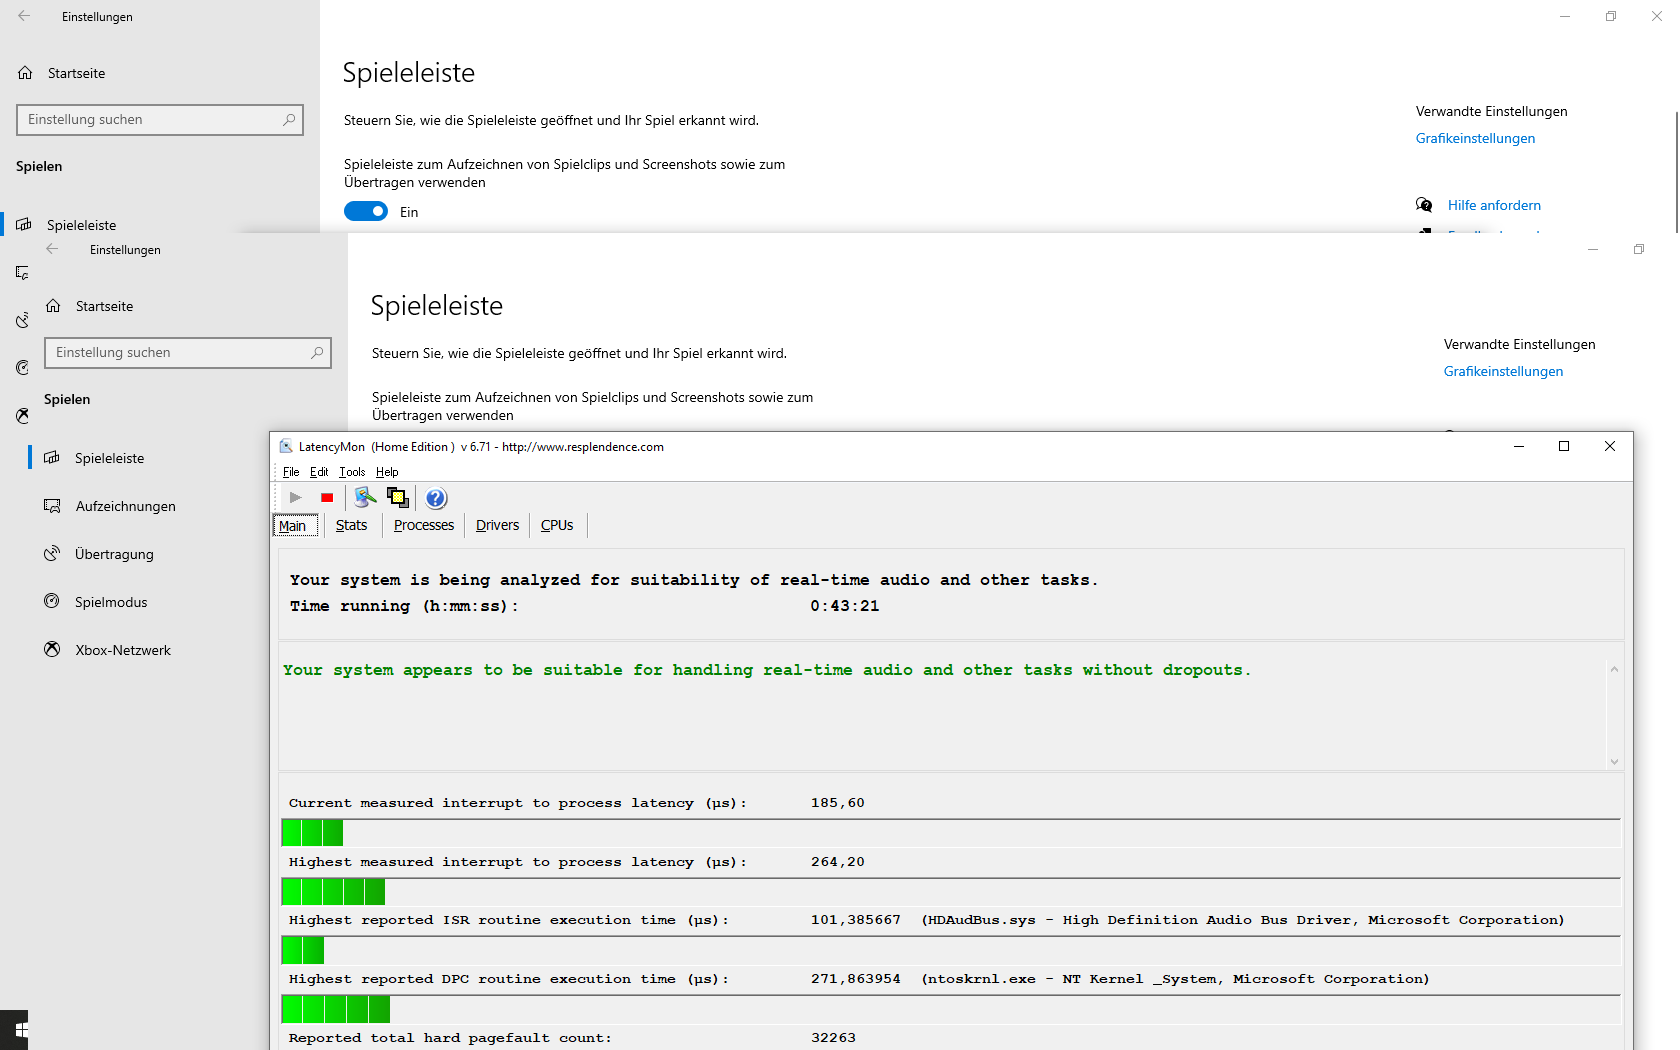Start monitoring with the LatencyMon play button
1680x1050 pixels.
[x=295, y=497]
